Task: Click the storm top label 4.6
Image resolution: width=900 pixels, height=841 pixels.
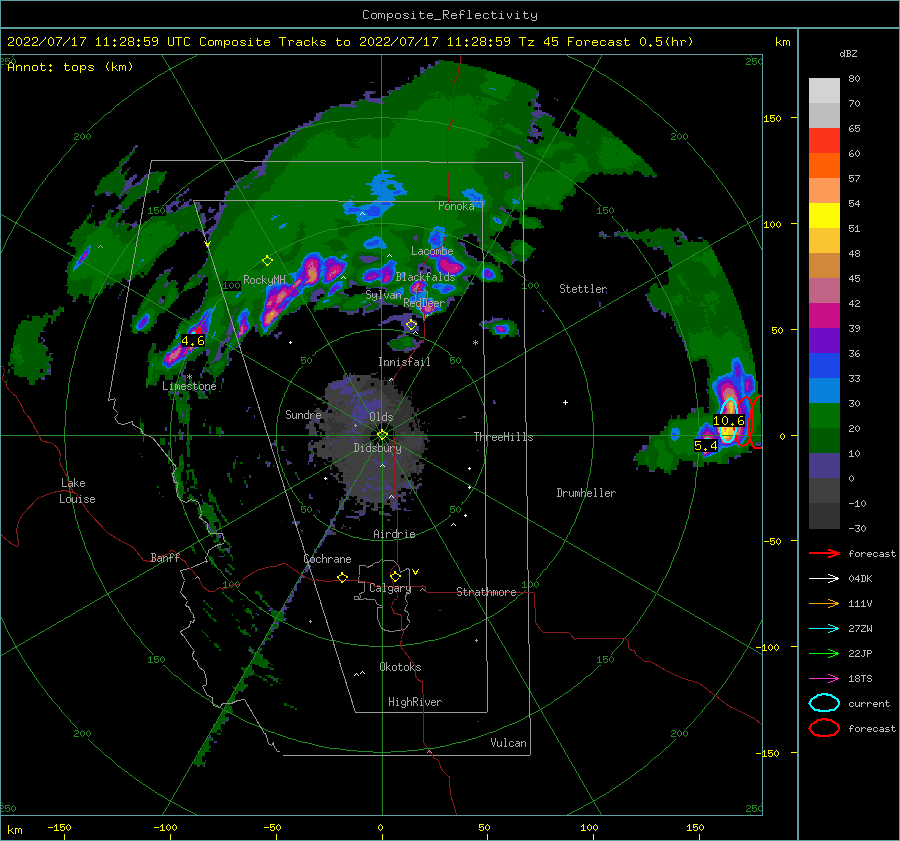Action: (193, 341)
